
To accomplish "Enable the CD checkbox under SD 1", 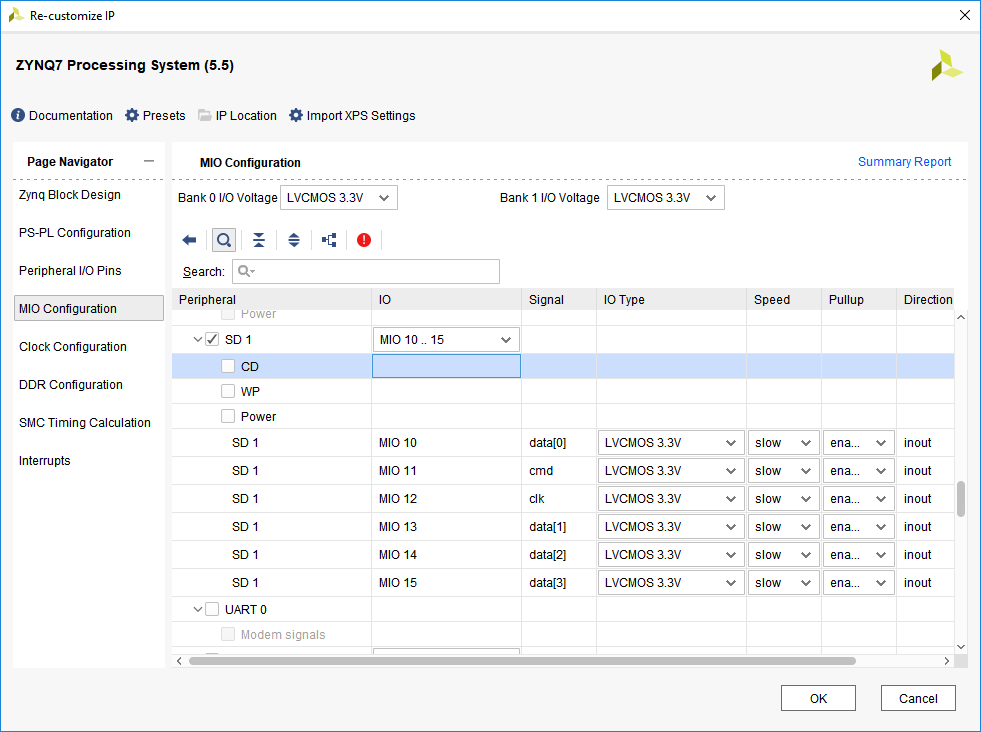I will click(x=228, y=366).
